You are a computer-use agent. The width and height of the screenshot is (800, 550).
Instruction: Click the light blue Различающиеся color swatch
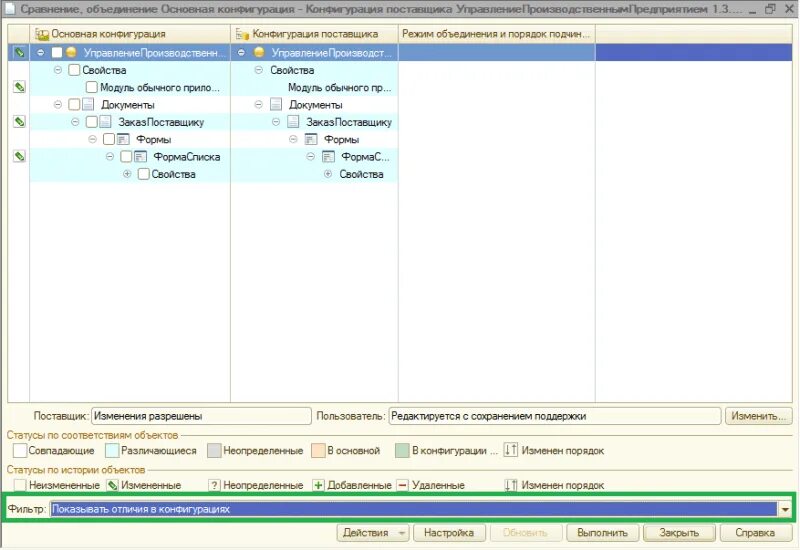(112, 451)
